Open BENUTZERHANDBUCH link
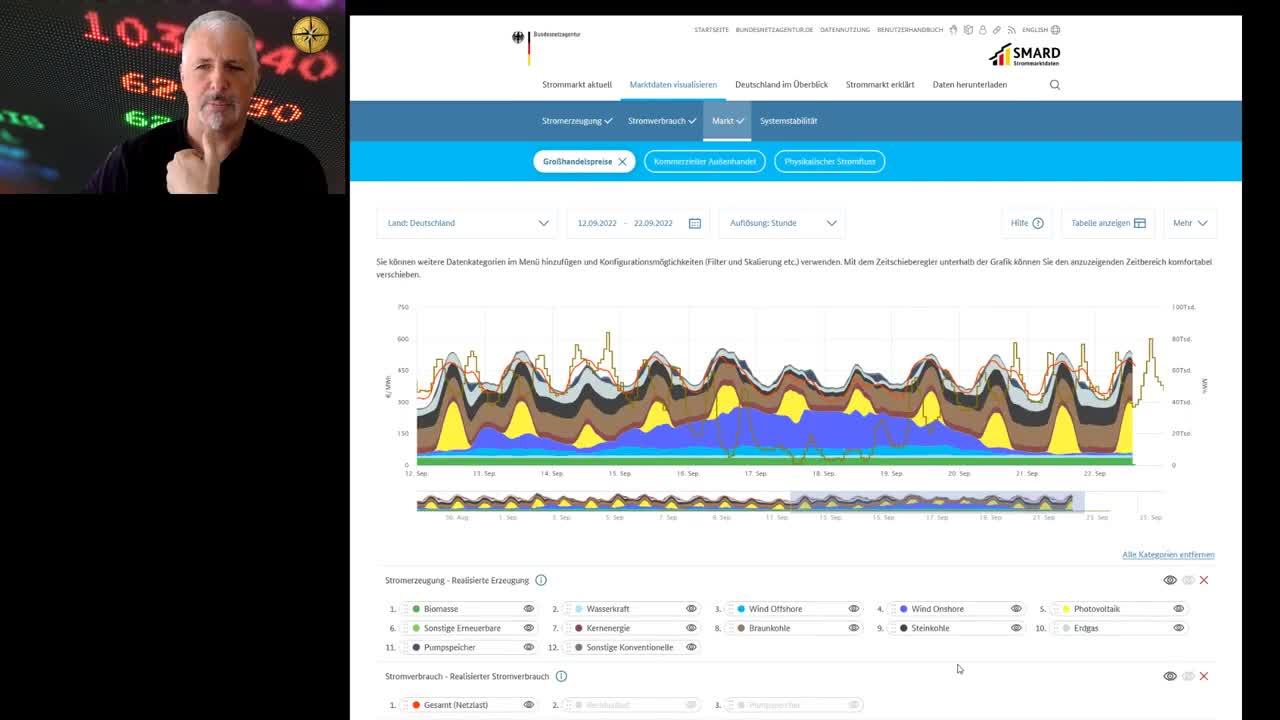This screenshot has height=720, width=1280. click(910, 30)
